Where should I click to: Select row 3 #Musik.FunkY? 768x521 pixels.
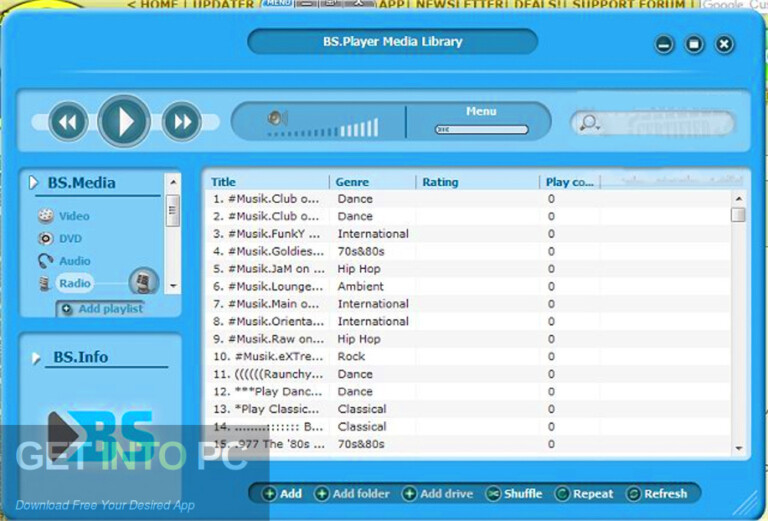468,234
